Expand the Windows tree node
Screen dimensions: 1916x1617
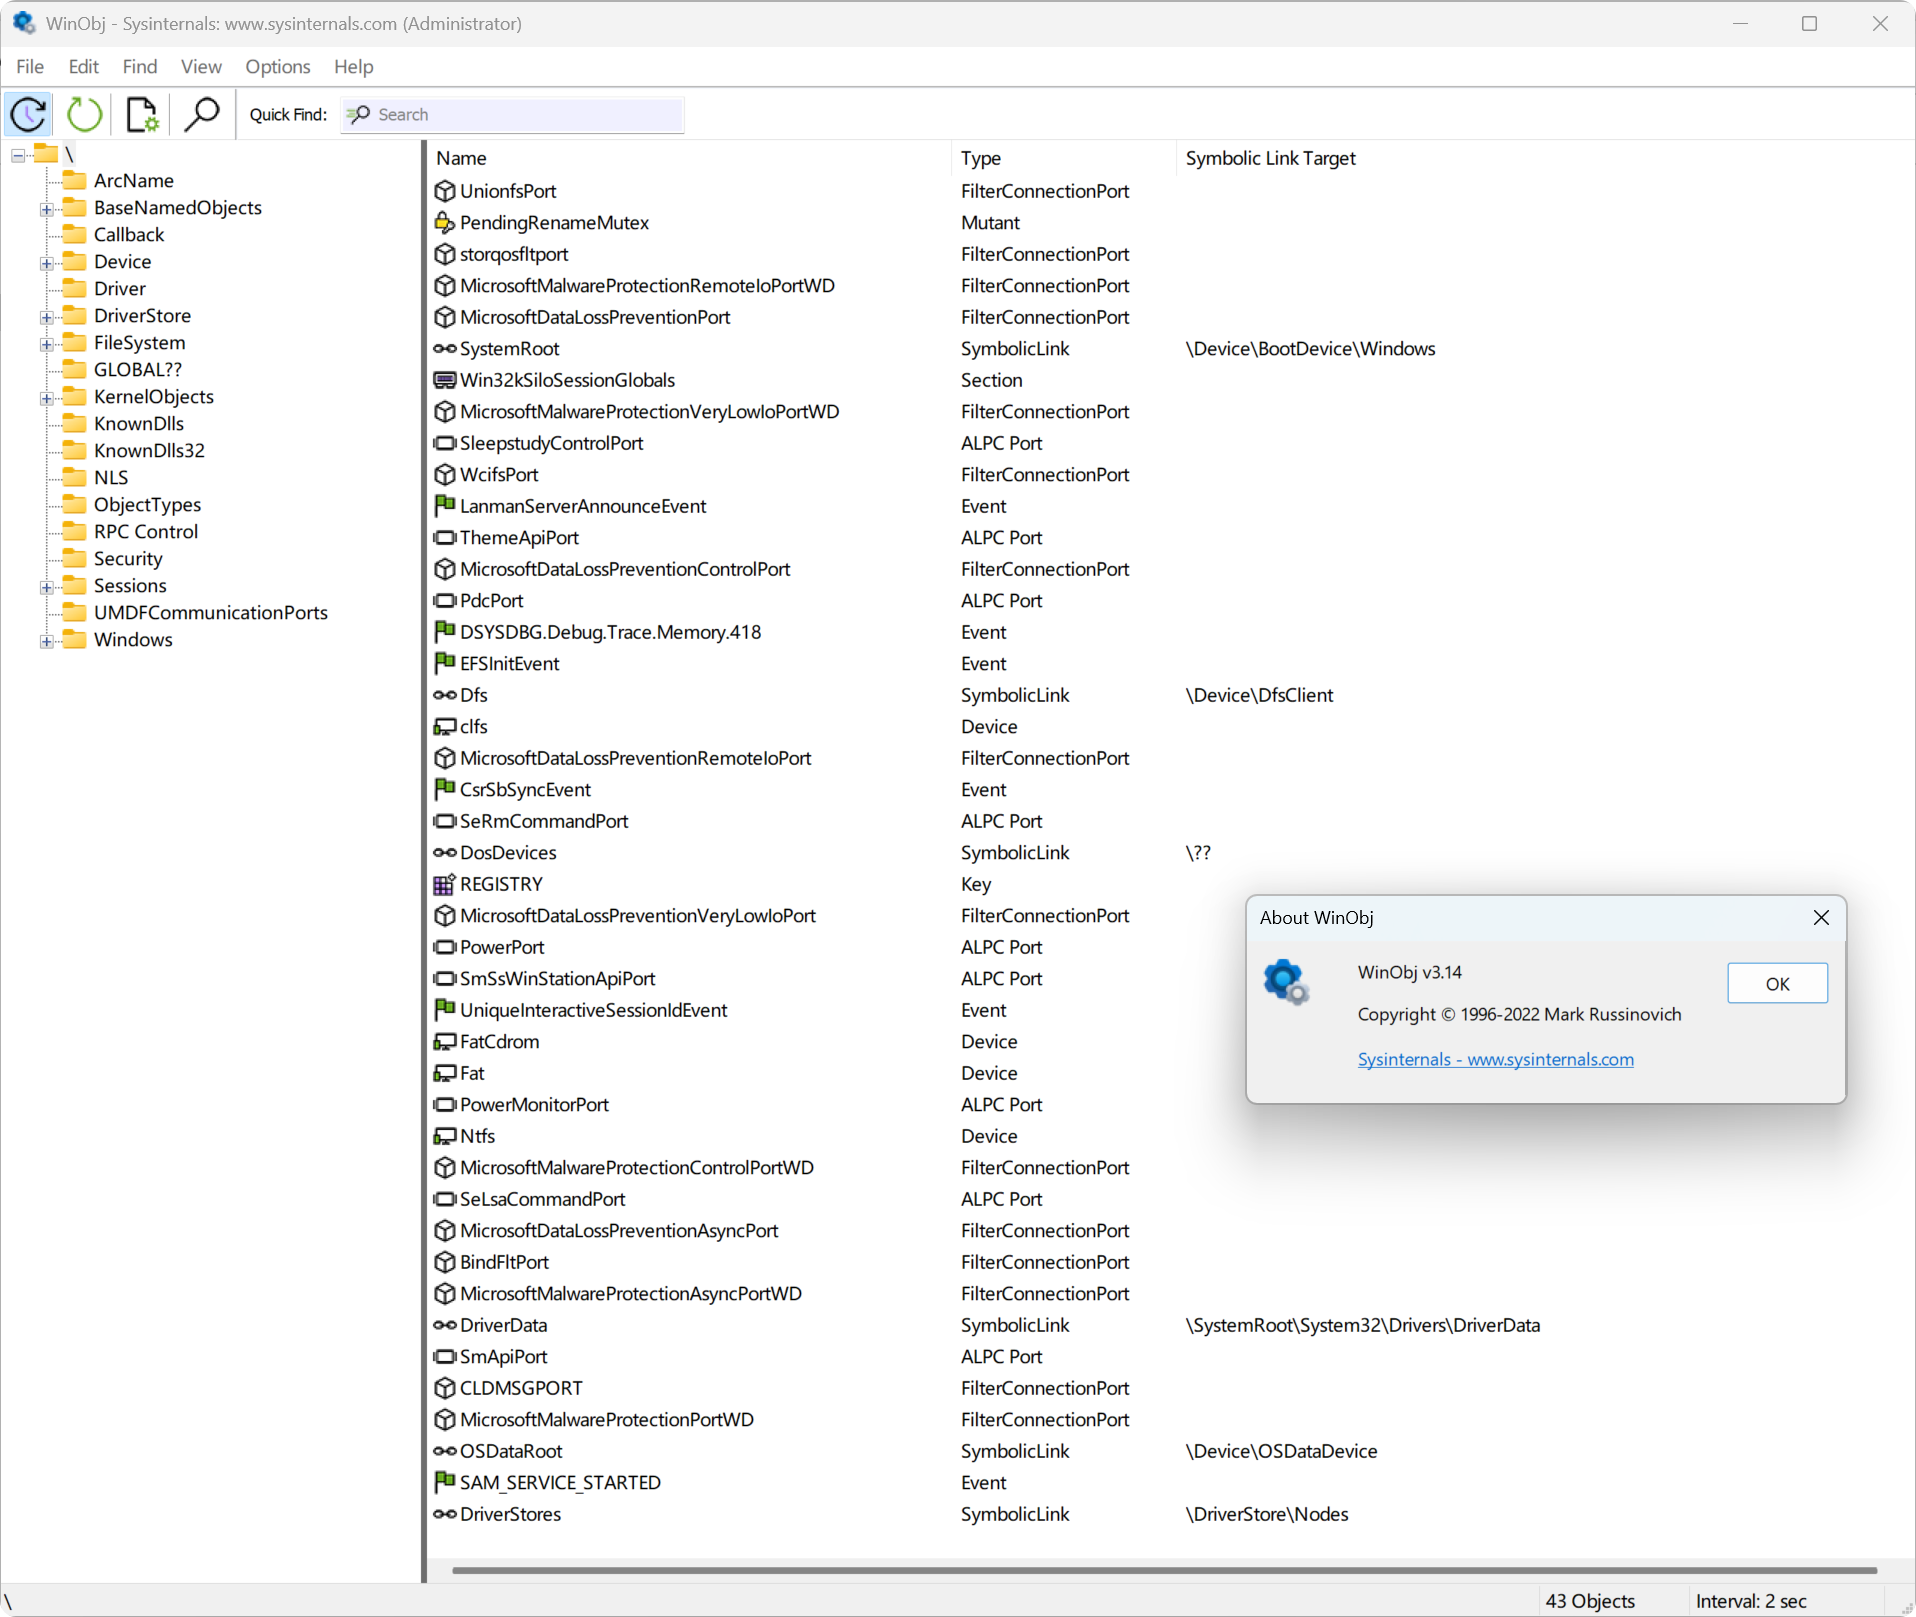click(x=46, y=641)
